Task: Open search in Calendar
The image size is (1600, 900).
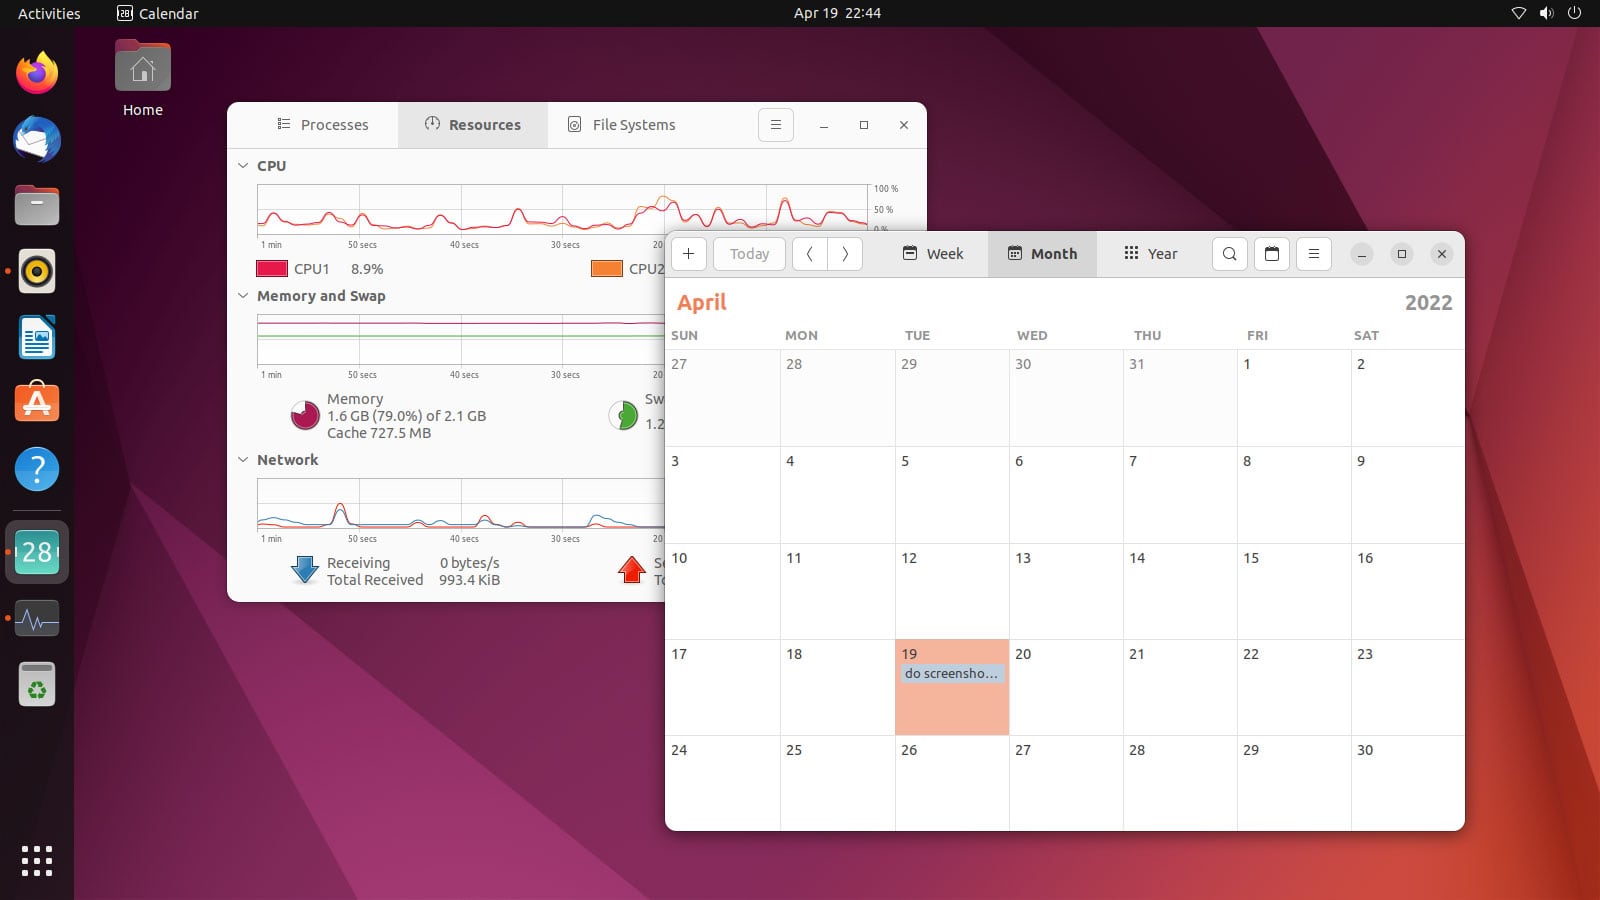Action: (x=1229, y=254)
